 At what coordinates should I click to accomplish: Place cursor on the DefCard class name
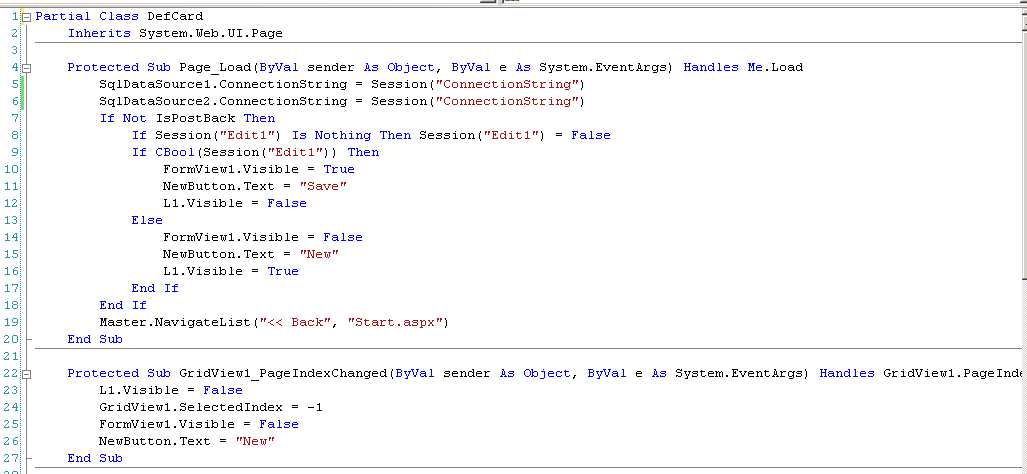pos(176,17)
